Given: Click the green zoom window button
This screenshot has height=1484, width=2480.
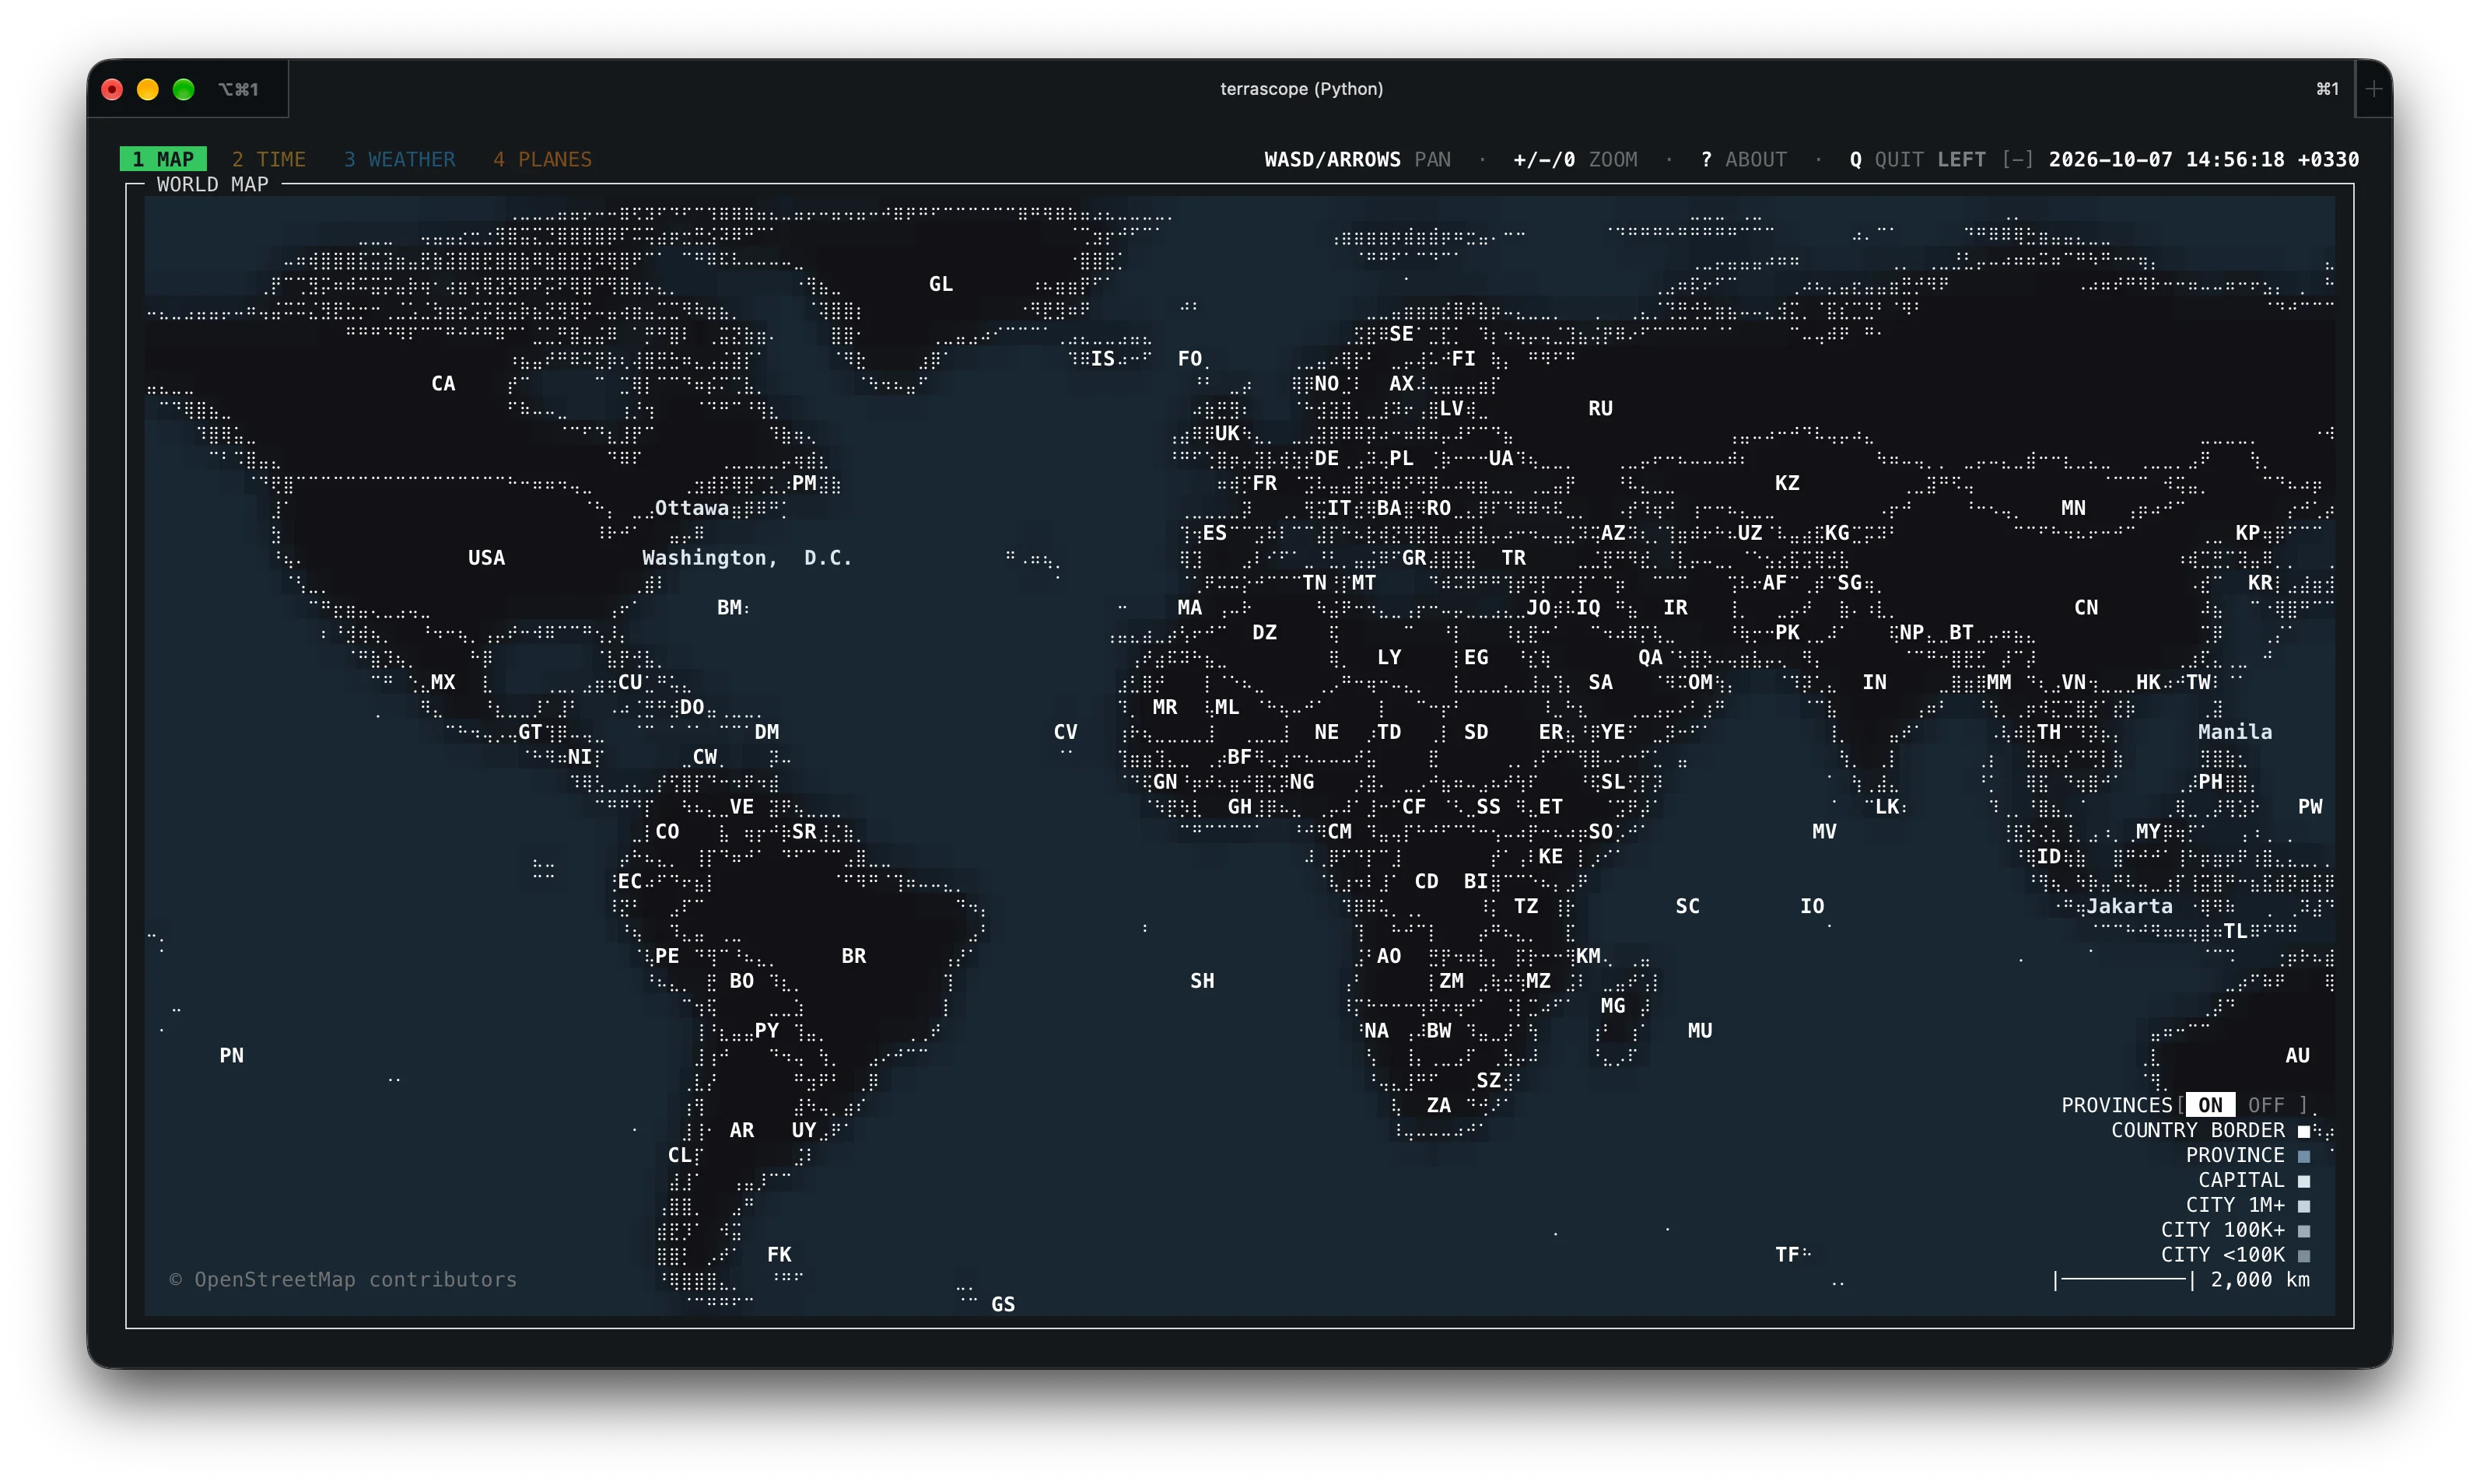Looking at the screenshot, I should (x=183, y=89).
